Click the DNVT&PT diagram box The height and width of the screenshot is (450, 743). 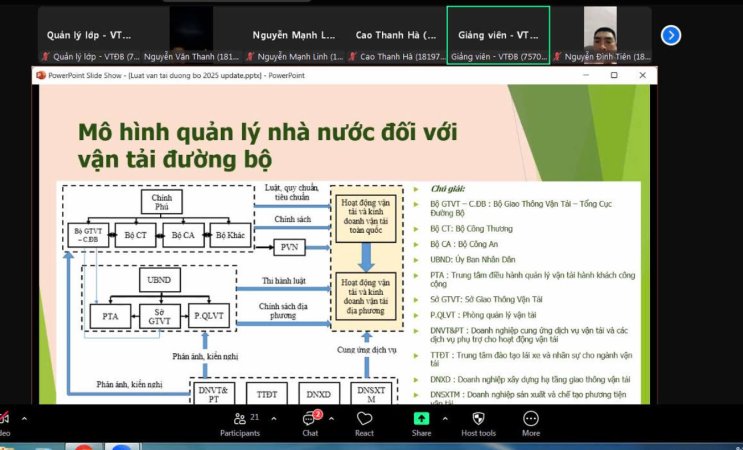pos(214,394)
